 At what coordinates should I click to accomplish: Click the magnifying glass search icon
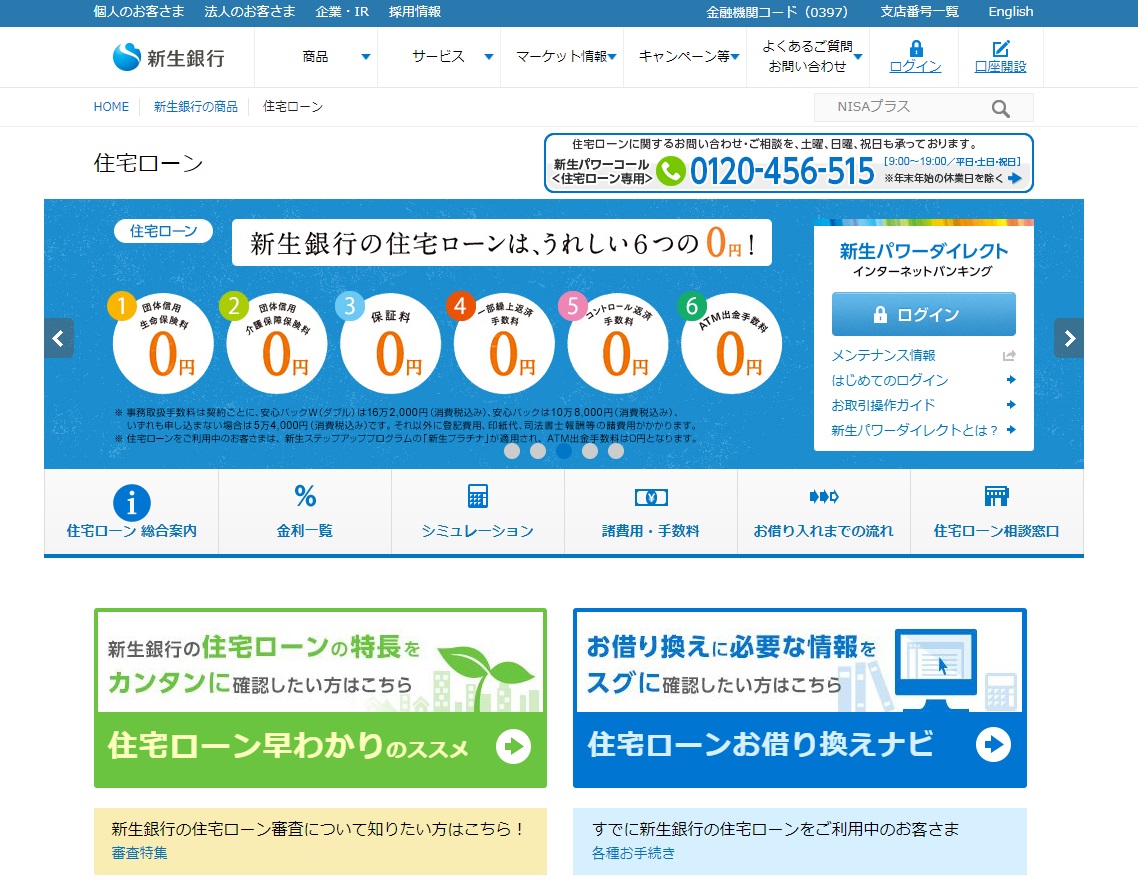click(1001, 109)
